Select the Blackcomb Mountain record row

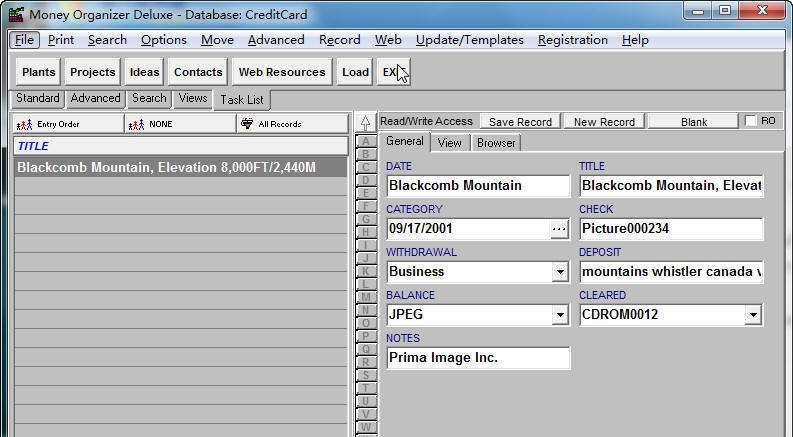click(x=180, y=168)
